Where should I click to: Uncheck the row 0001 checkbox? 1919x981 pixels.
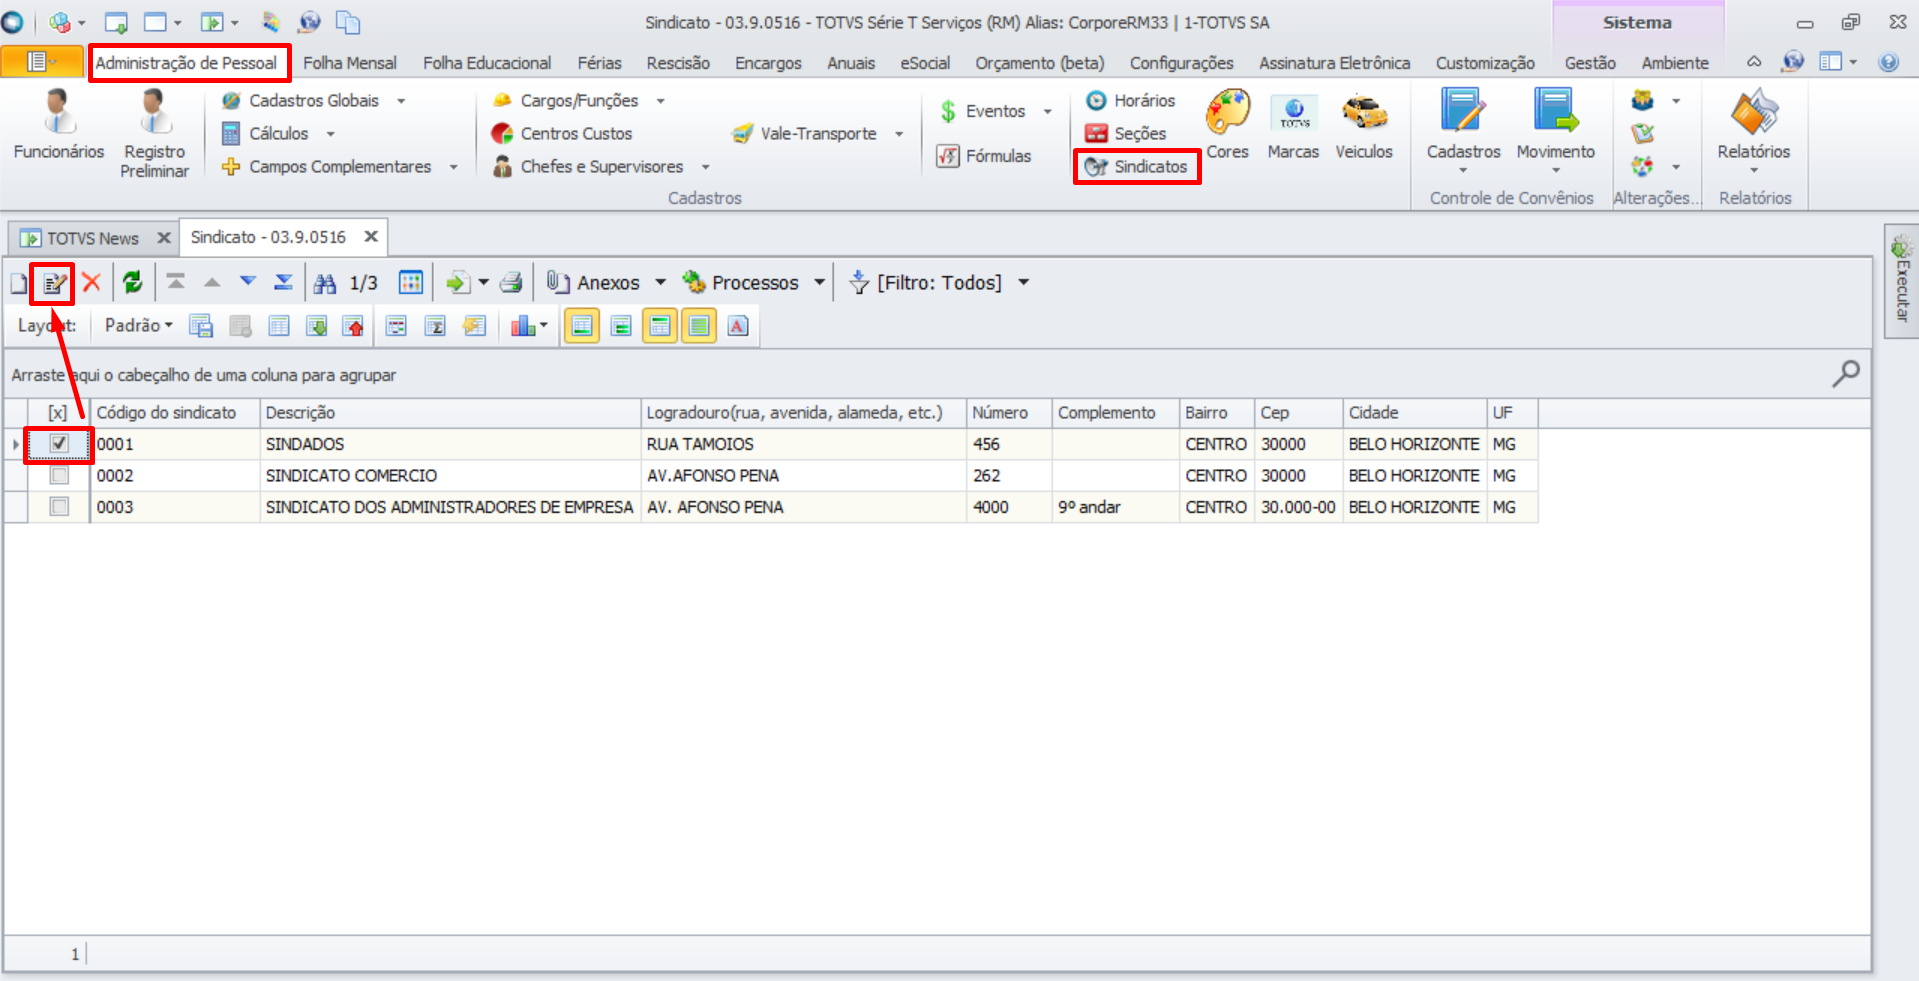[59, 443]
